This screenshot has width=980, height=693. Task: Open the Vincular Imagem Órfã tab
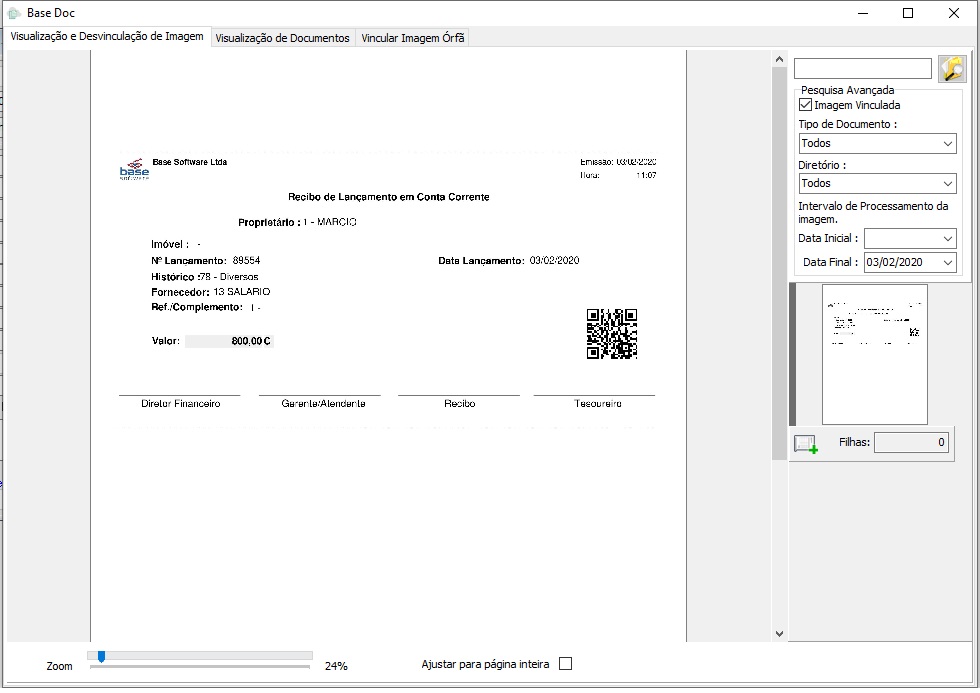[x=413, y=38]
